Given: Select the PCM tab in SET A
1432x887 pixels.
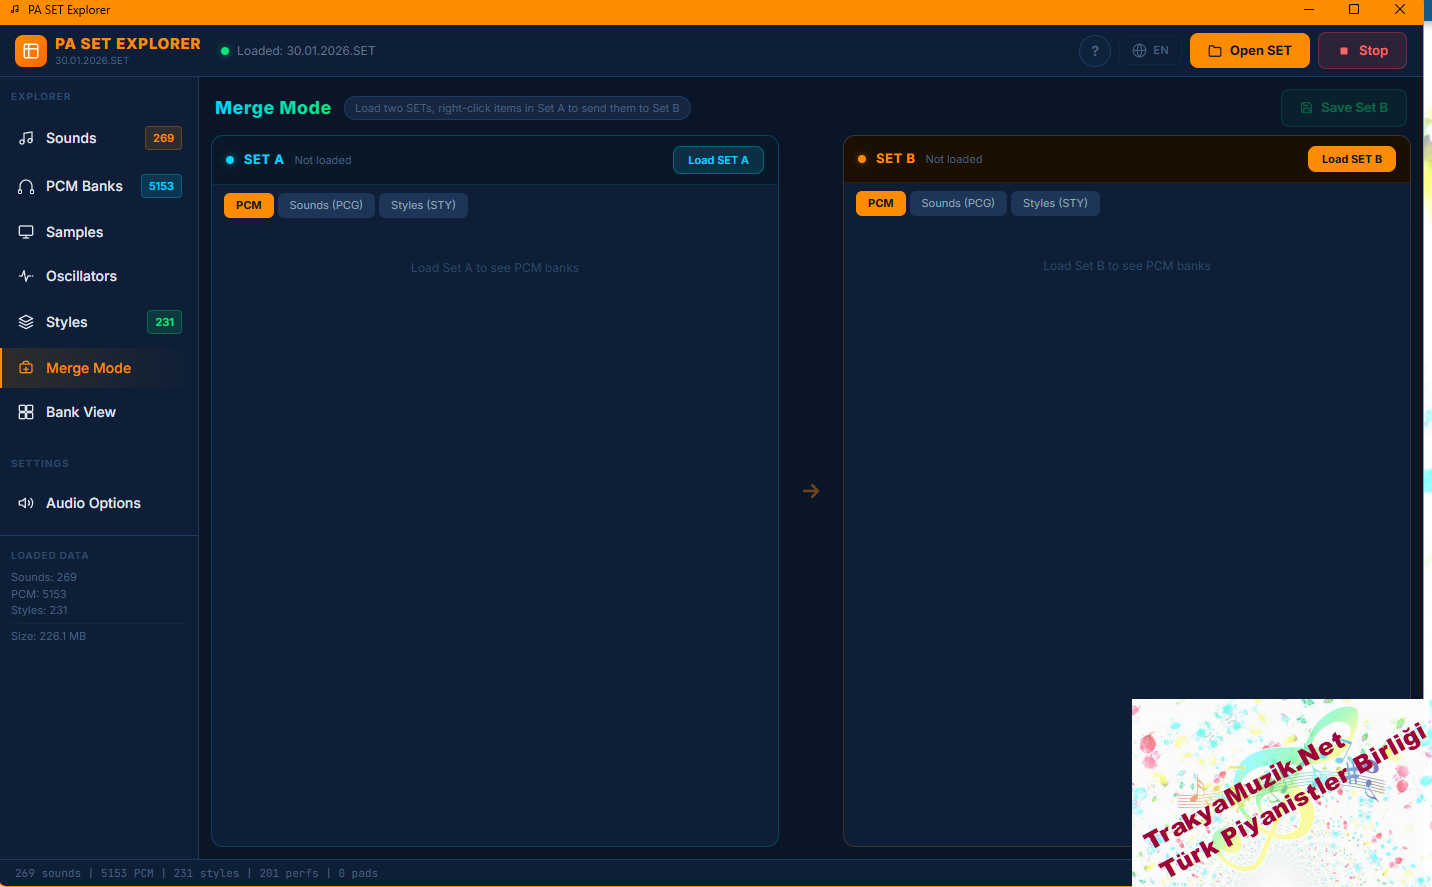Looking at the screenshot, I should click(249, 205).
